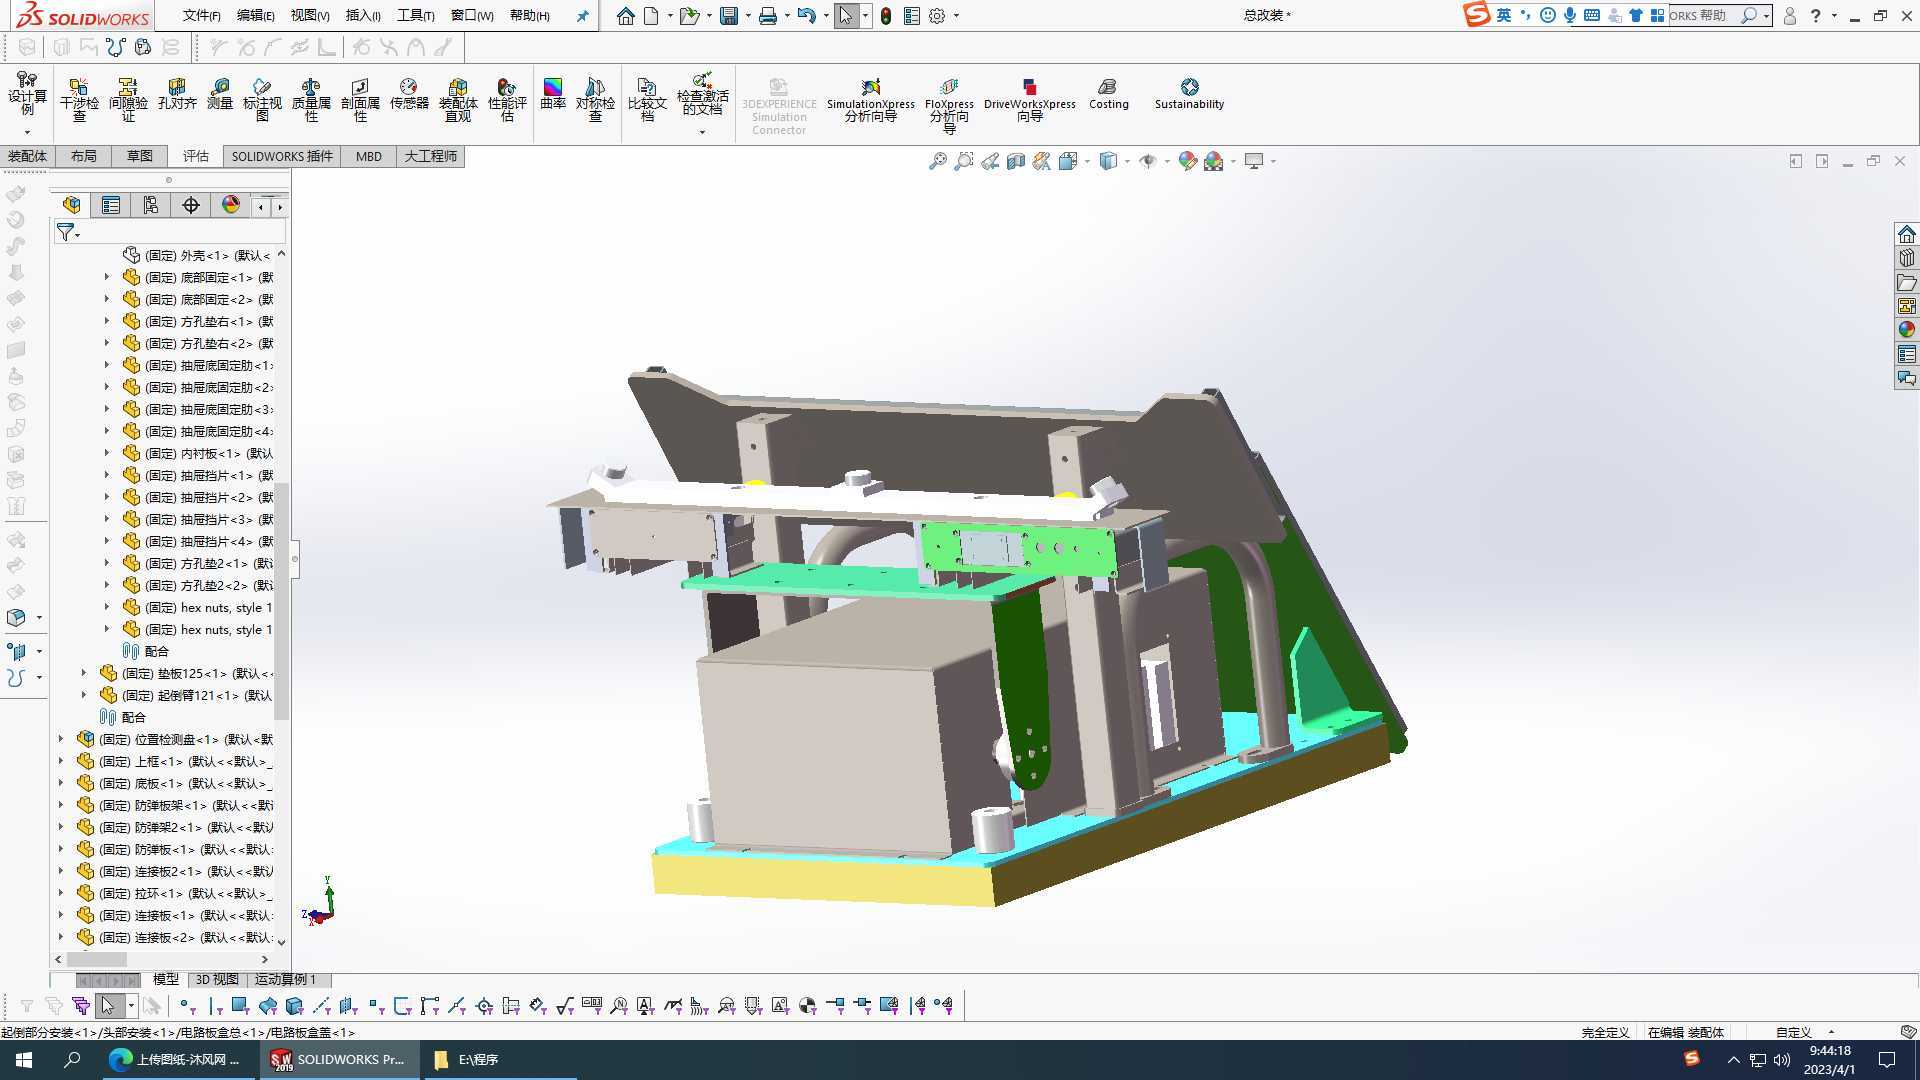Image resolution: width=1920 pixels, height=1080 pixels.
Task: Switch to the 草图 ribbon tab
Action: click(139, 156)
